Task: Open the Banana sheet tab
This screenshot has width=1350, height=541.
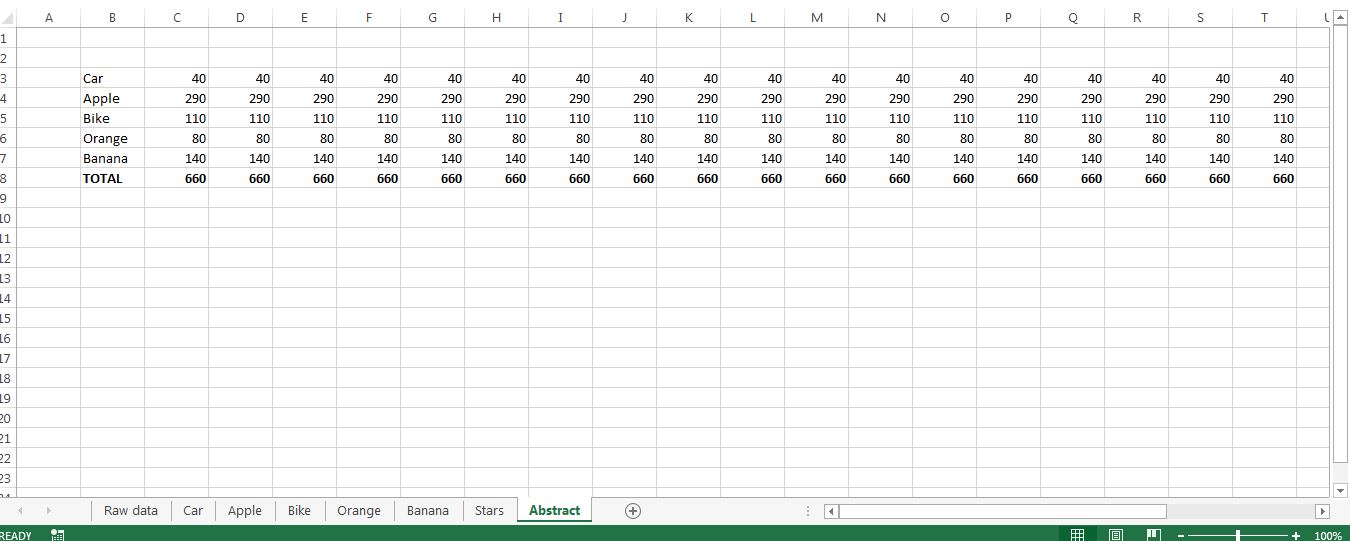Action: click(428, 510)
